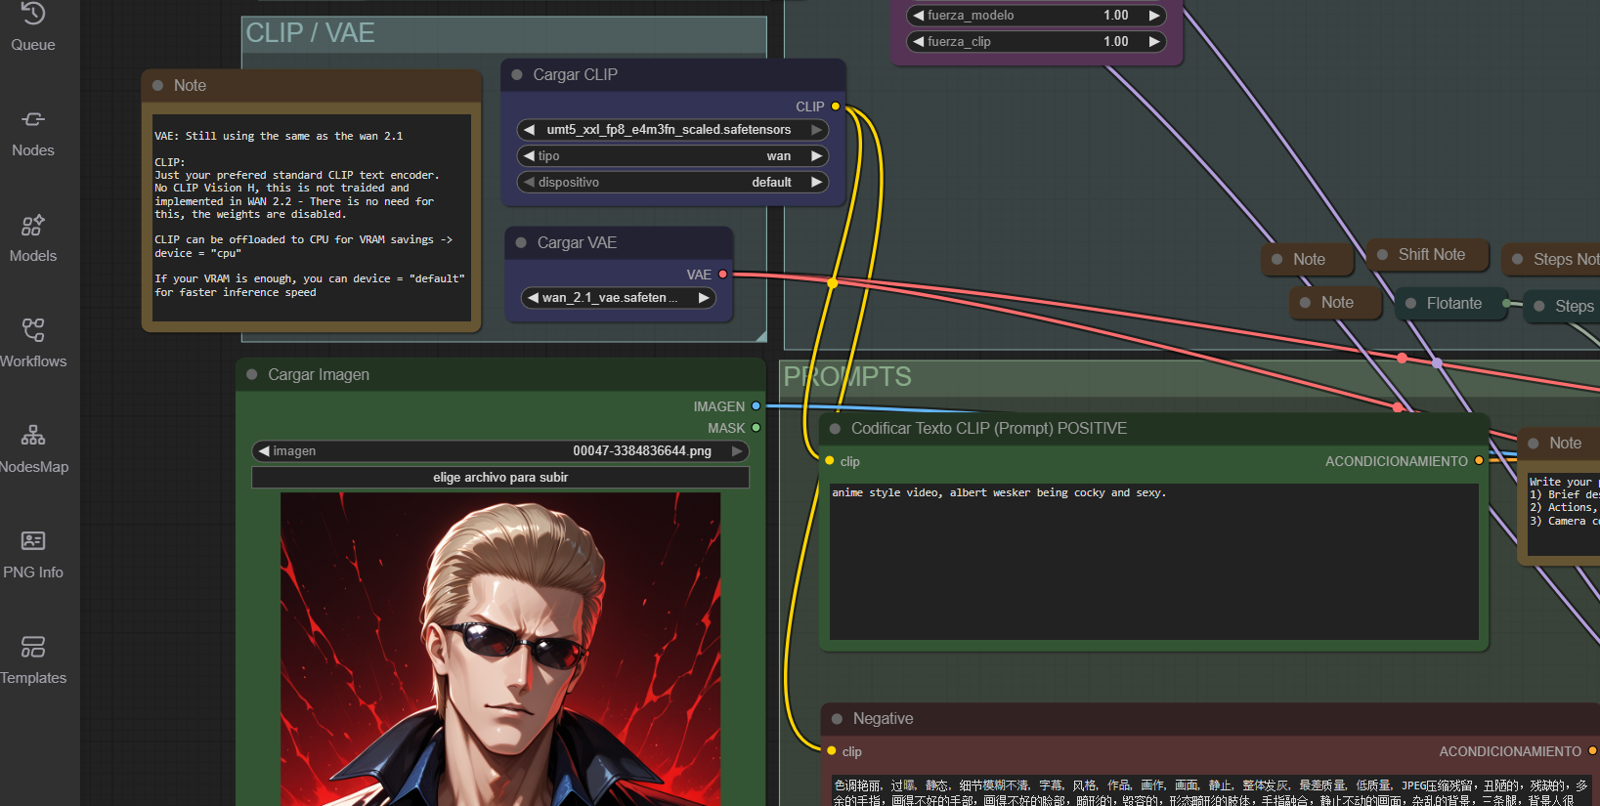Toggle collapse dot on Shift Note node
1600x806 pixels.
point(1382,255)
